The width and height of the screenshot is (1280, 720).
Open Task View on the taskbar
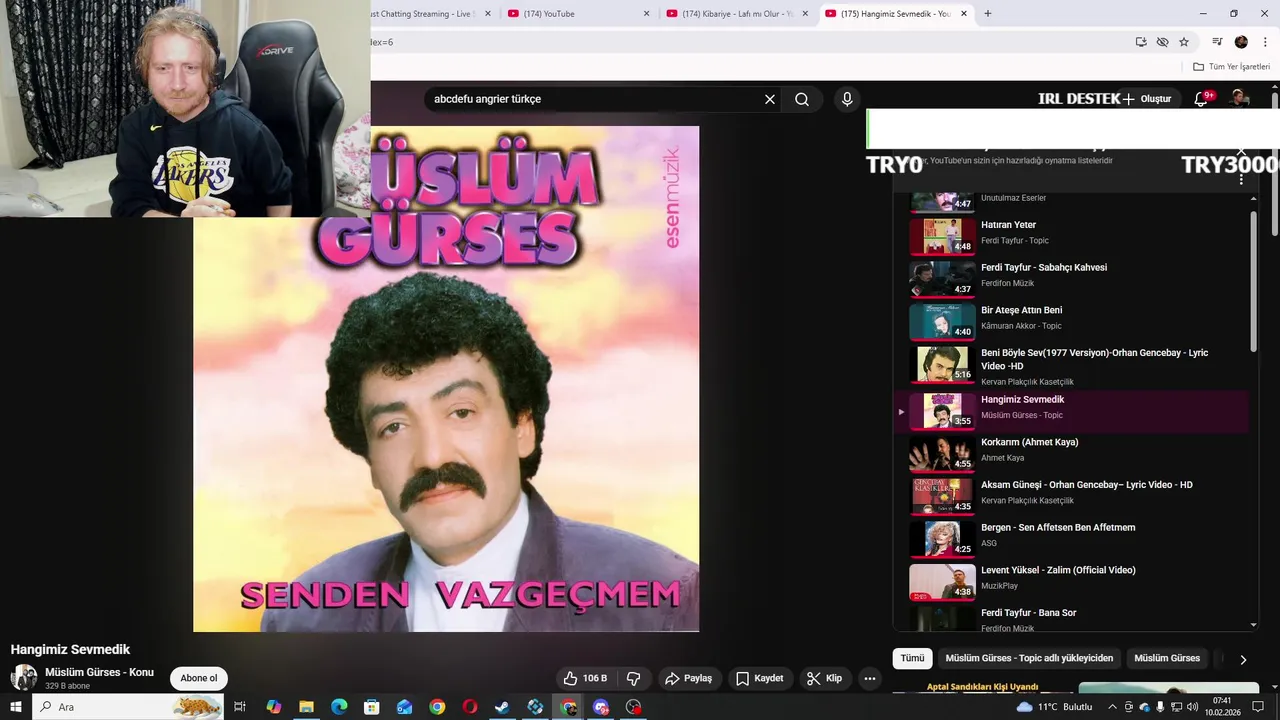pos(240,707)
